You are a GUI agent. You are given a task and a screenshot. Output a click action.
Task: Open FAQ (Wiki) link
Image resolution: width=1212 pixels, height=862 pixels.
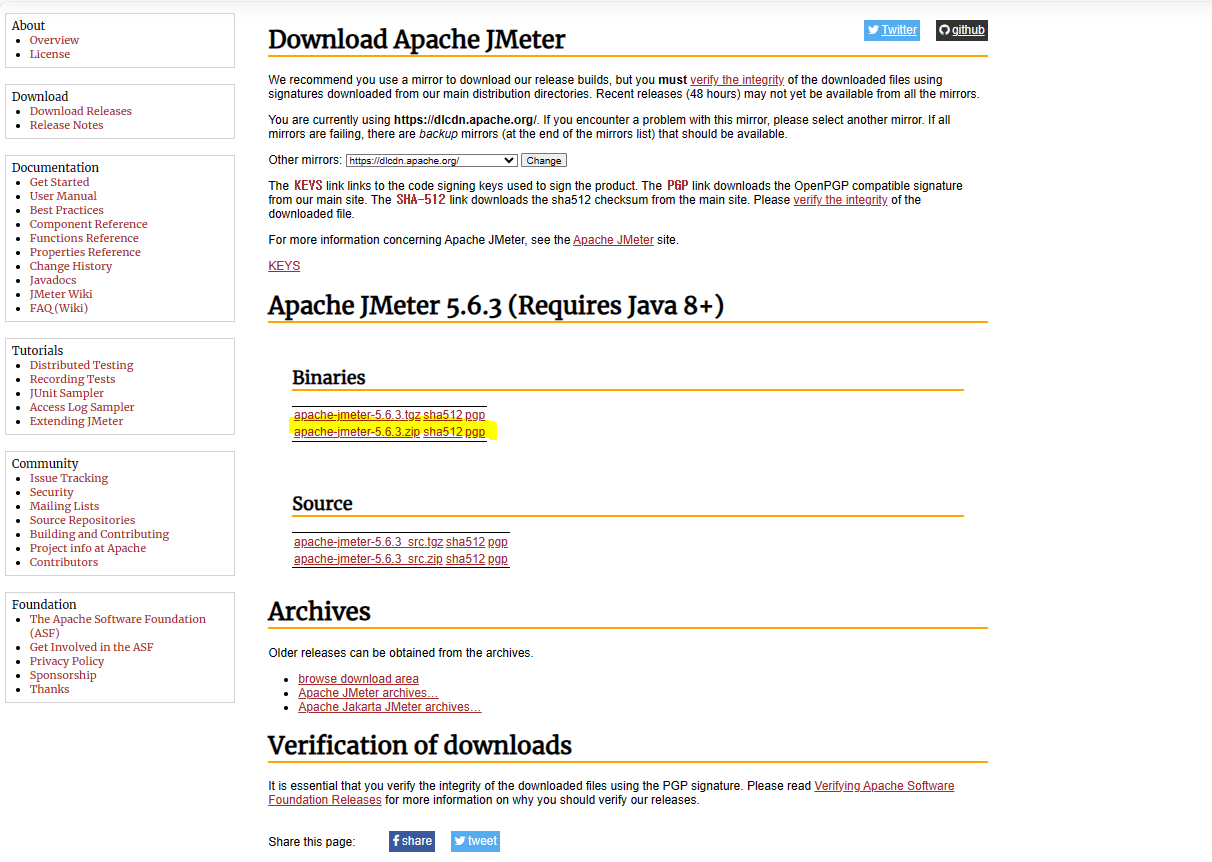[59, 308]
